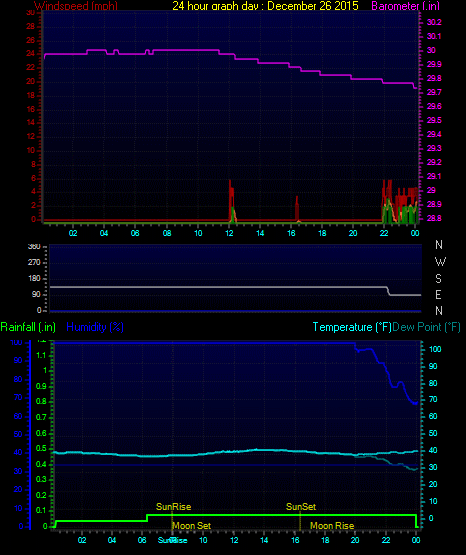Click the Moon Rise marker label
This screenshot has height=555, width=466.
click(x=332, y=526)
